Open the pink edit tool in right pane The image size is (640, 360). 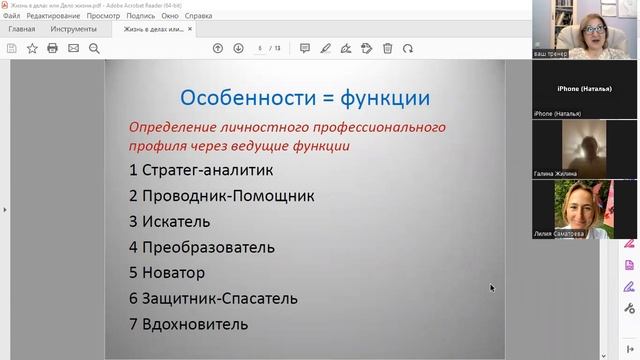point(629,244)
